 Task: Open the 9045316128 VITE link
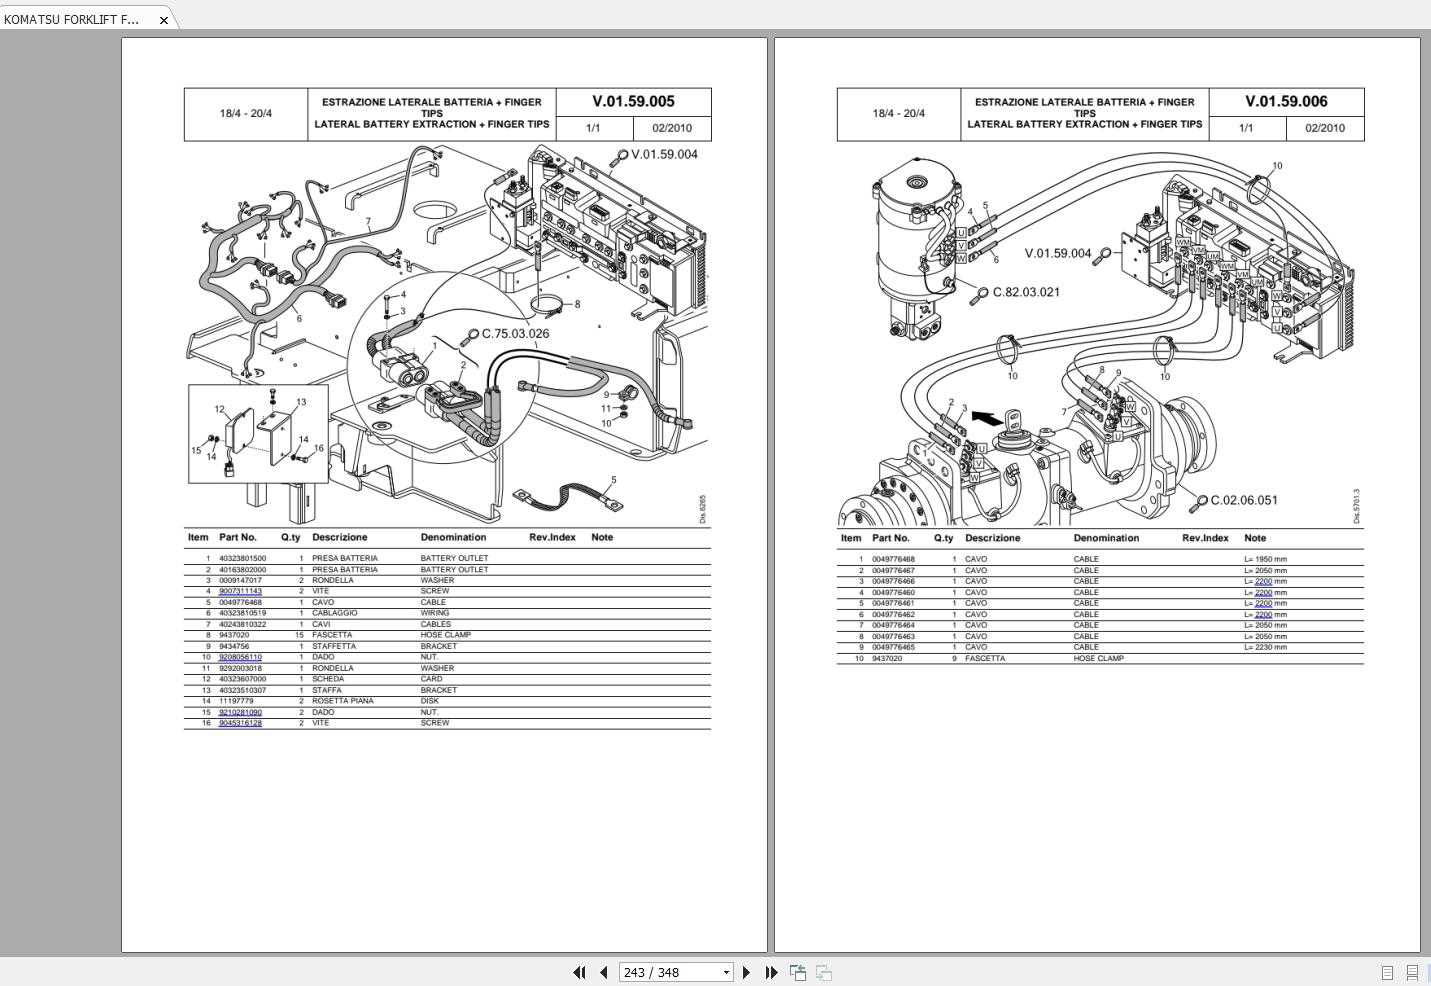tap(241, 722)
